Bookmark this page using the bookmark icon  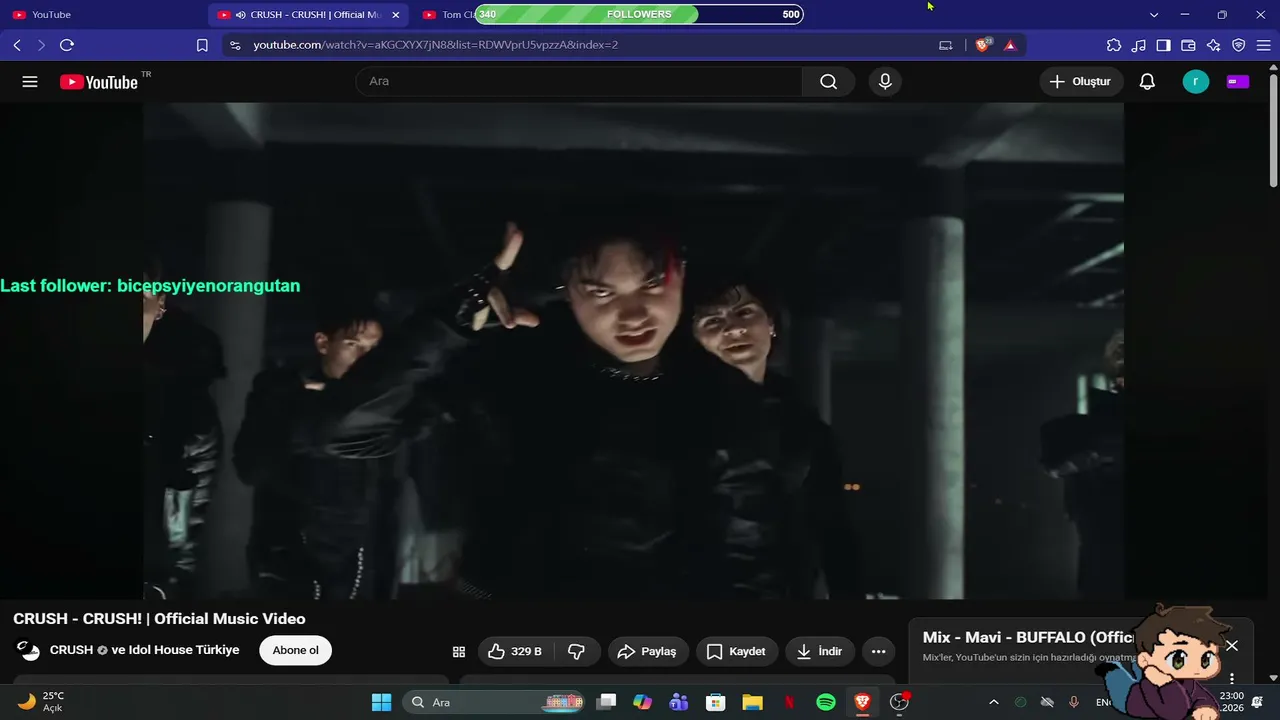(x=202, y=45)
